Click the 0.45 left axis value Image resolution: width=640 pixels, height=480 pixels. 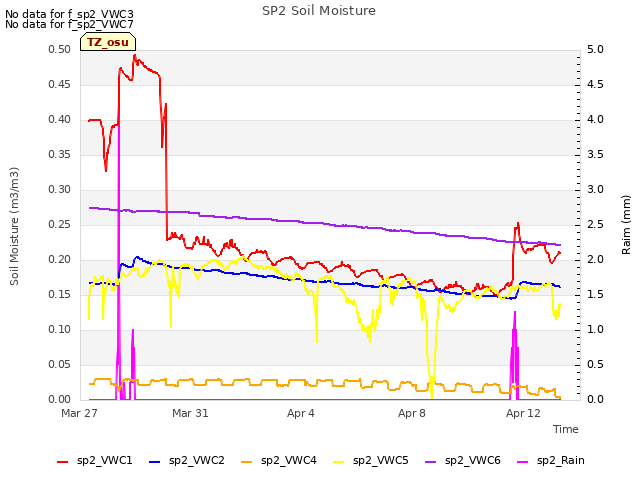click(x=60, y=84)
